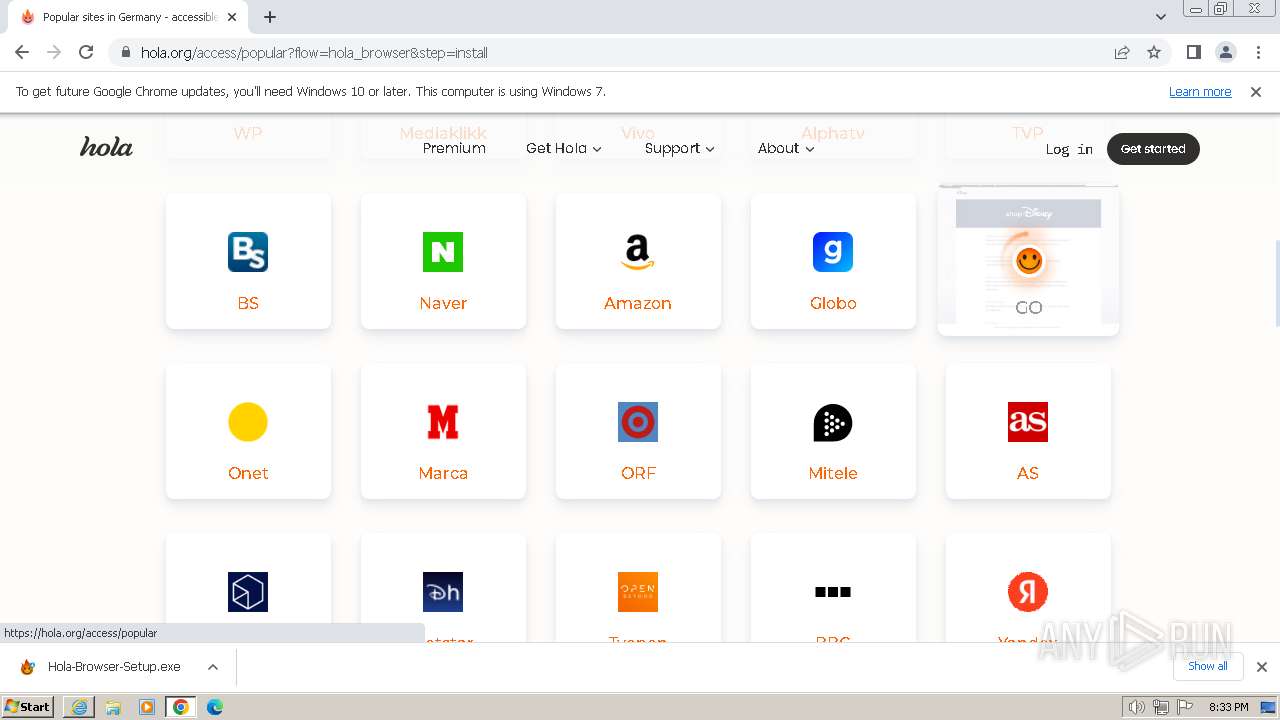The image size is (1280, 720).
Task: Share this page icon in address bar
Action: click(1122, 52)
